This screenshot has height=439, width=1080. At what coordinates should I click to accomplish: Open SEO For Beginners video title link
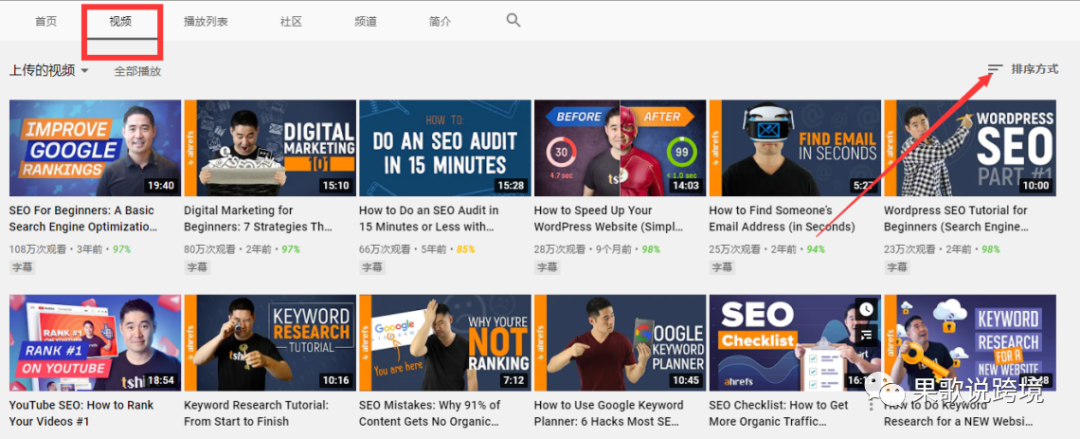coord(83,218)
